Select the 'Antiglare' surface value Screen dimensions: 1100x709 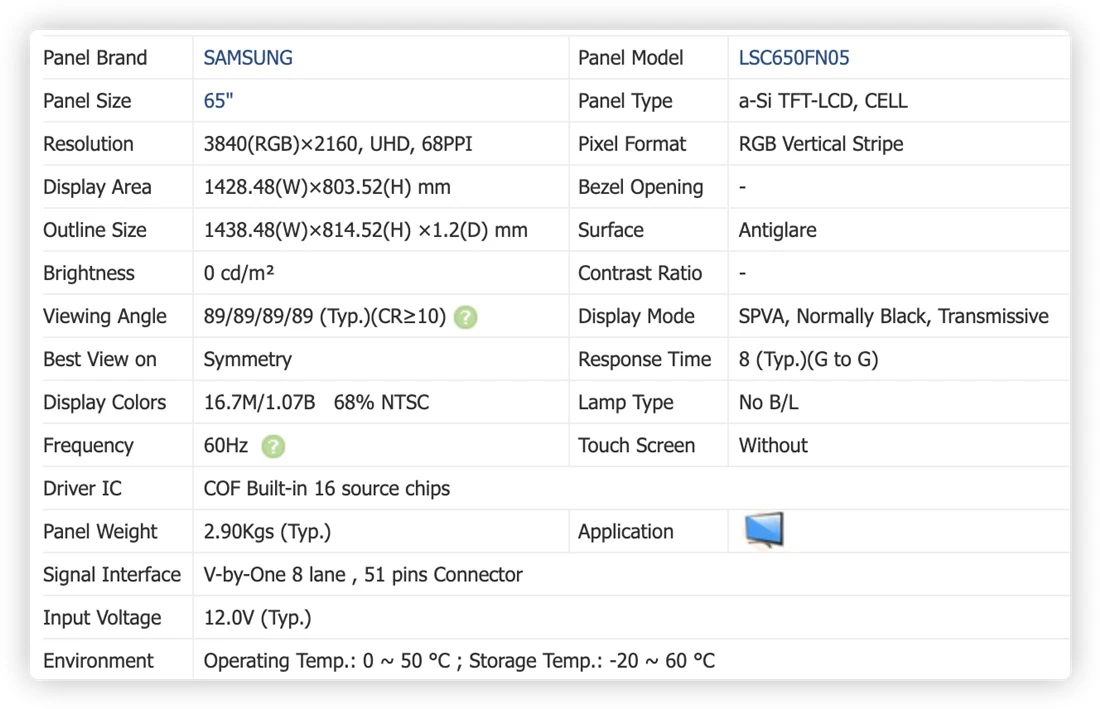tap(777, 230)
